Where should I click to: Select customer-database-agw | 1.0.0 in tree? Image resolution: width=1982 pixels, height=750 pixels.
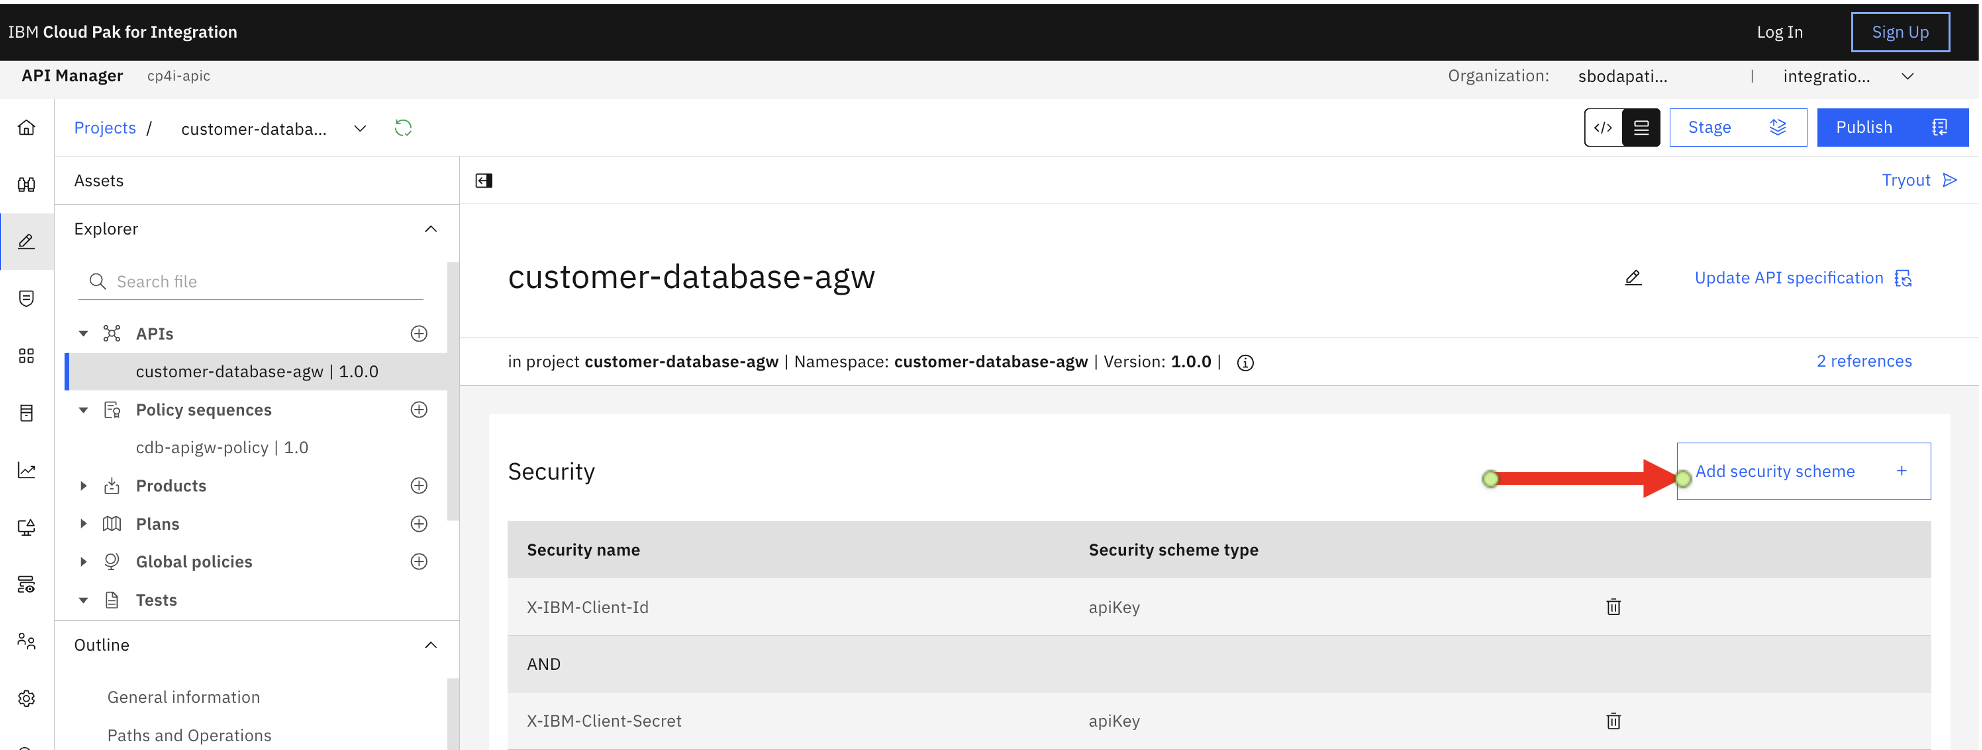point(256,372)
